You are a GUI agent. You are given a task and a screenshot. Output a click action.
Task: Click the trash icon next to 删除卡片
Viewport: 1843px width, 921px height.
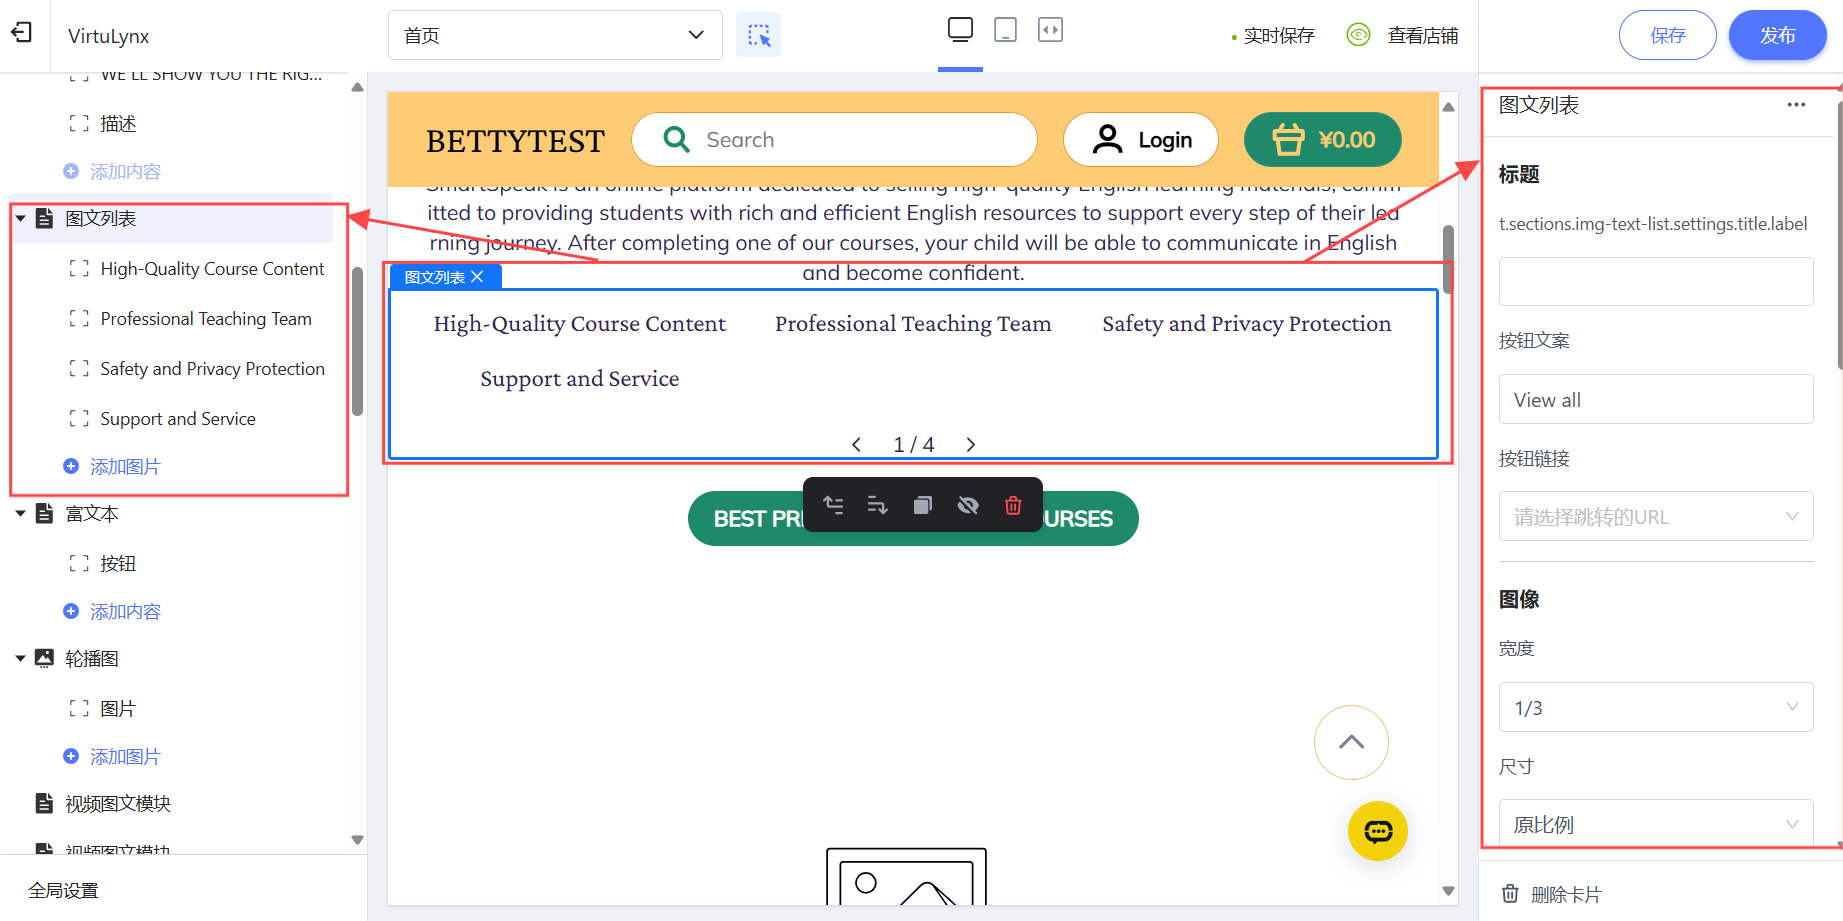[x=1510, y=893]
